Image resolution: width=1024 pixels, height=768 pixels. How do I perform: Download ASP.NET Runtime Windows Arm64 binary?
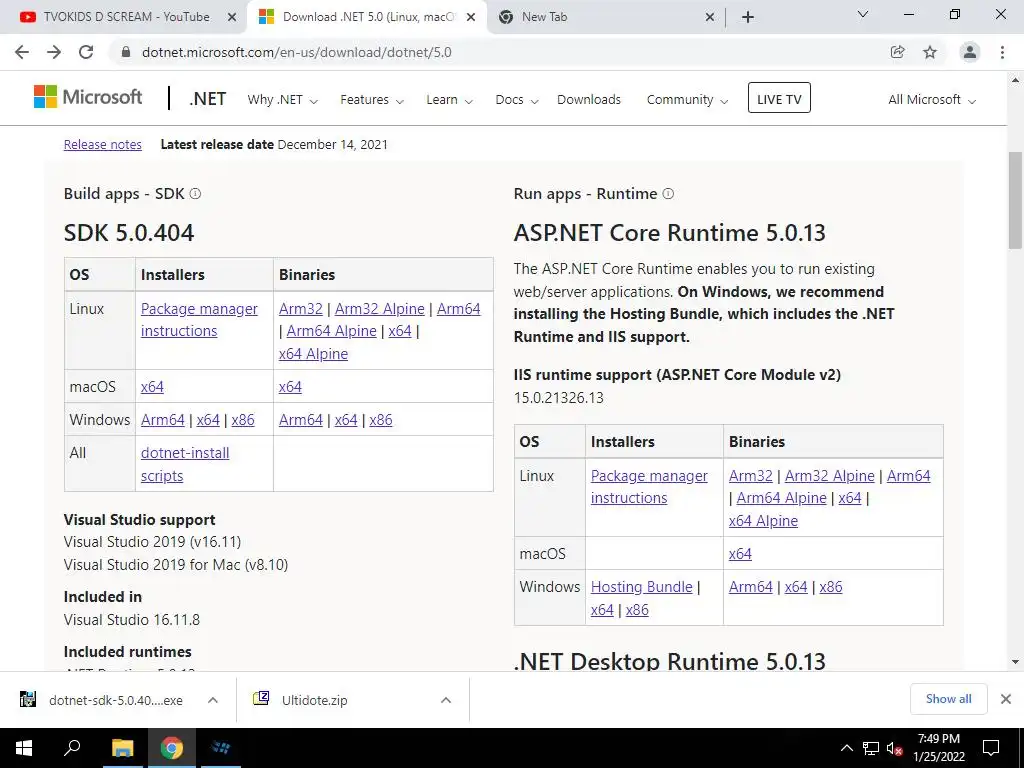coord(750,587)
